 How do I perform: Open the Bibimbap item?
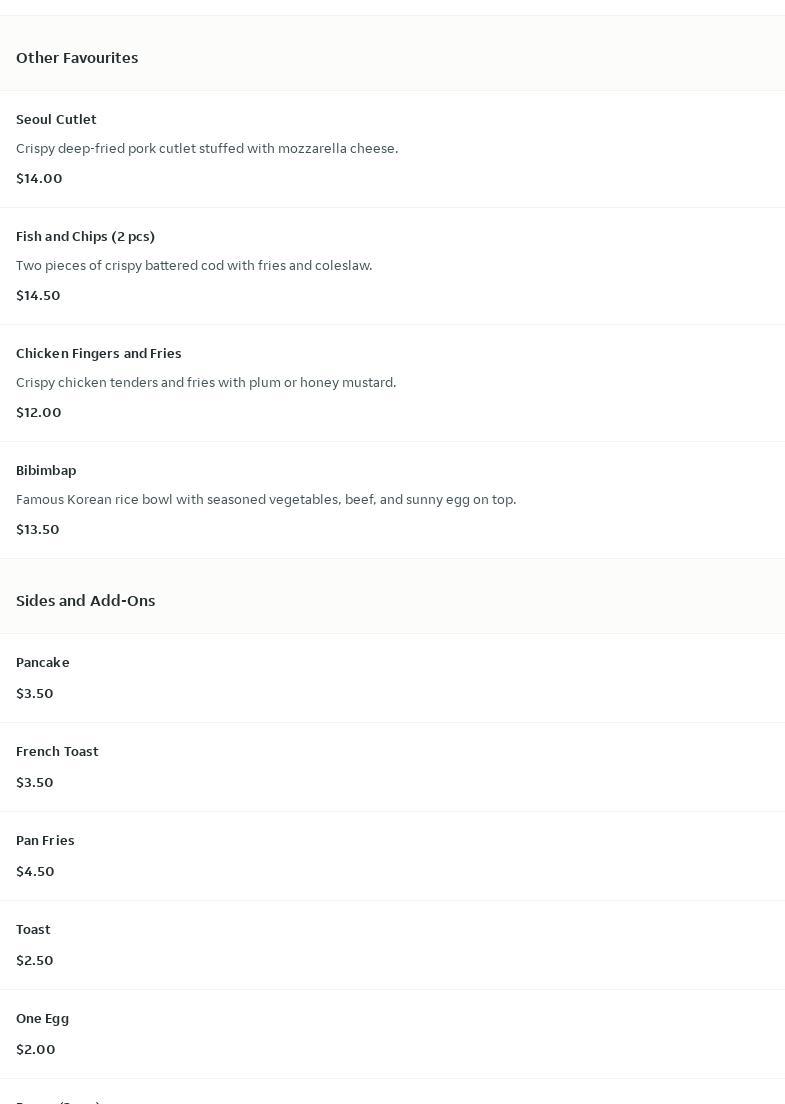click(x=46, y=470)
